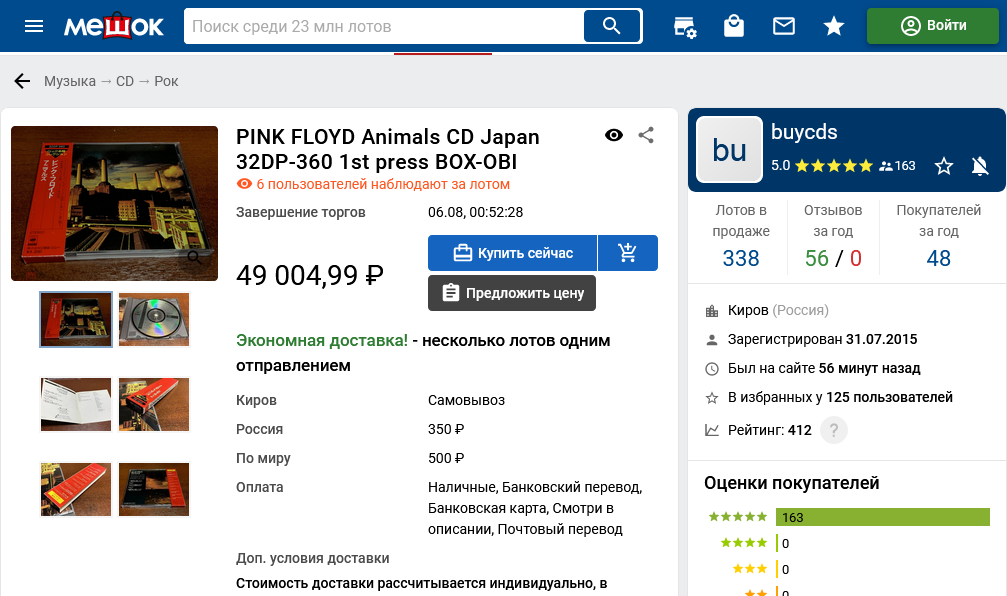Click the Войти login button
This screenshot has width=1007, height=596.
[x=933, y=26]
